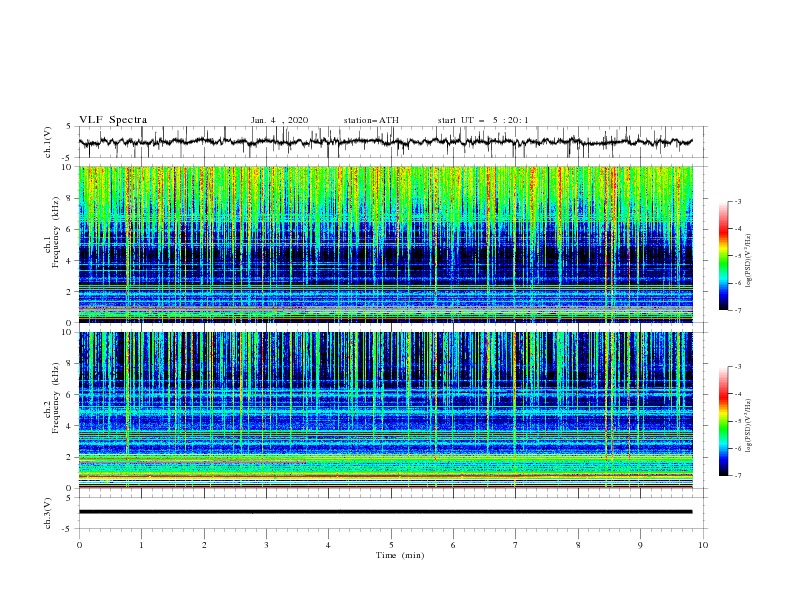Click time tick label '0' on x-axis
792x612 pixels.
79,545
